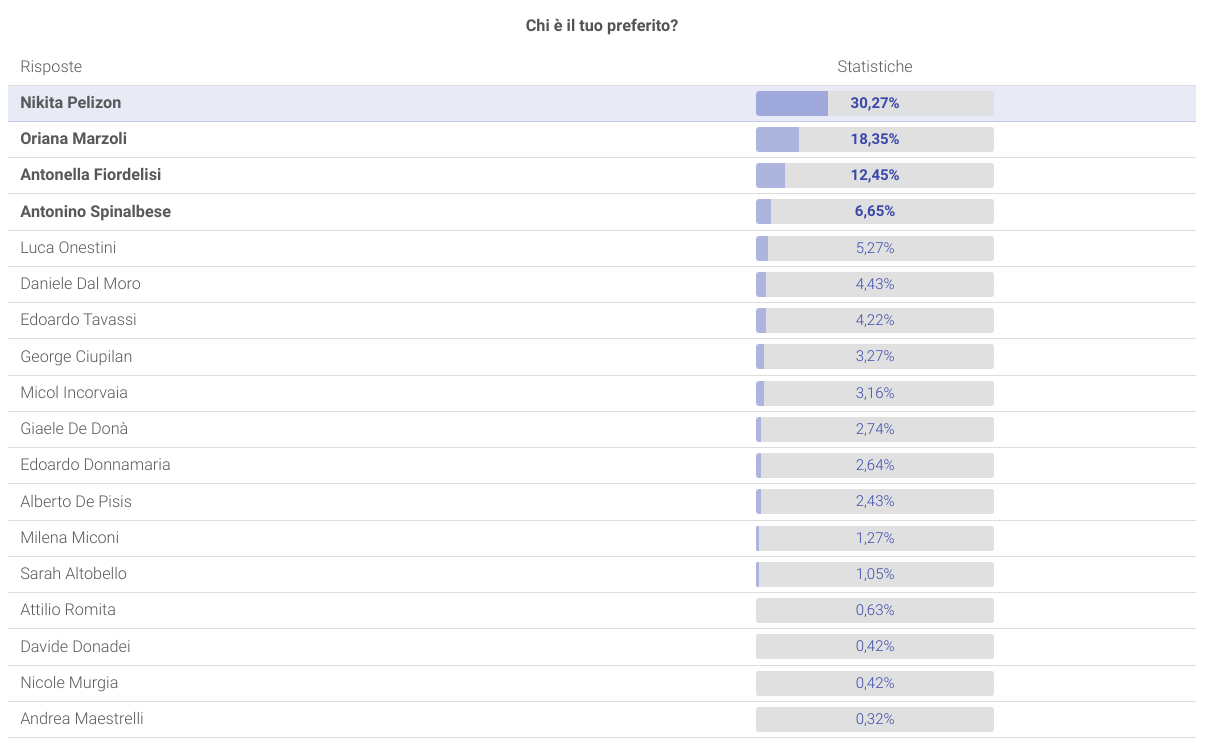Select Antonino Spinalbese's name
Image resolution: width=1209 pixels, height=749 pixels.
pyautogui.click(x=96, y=212)
